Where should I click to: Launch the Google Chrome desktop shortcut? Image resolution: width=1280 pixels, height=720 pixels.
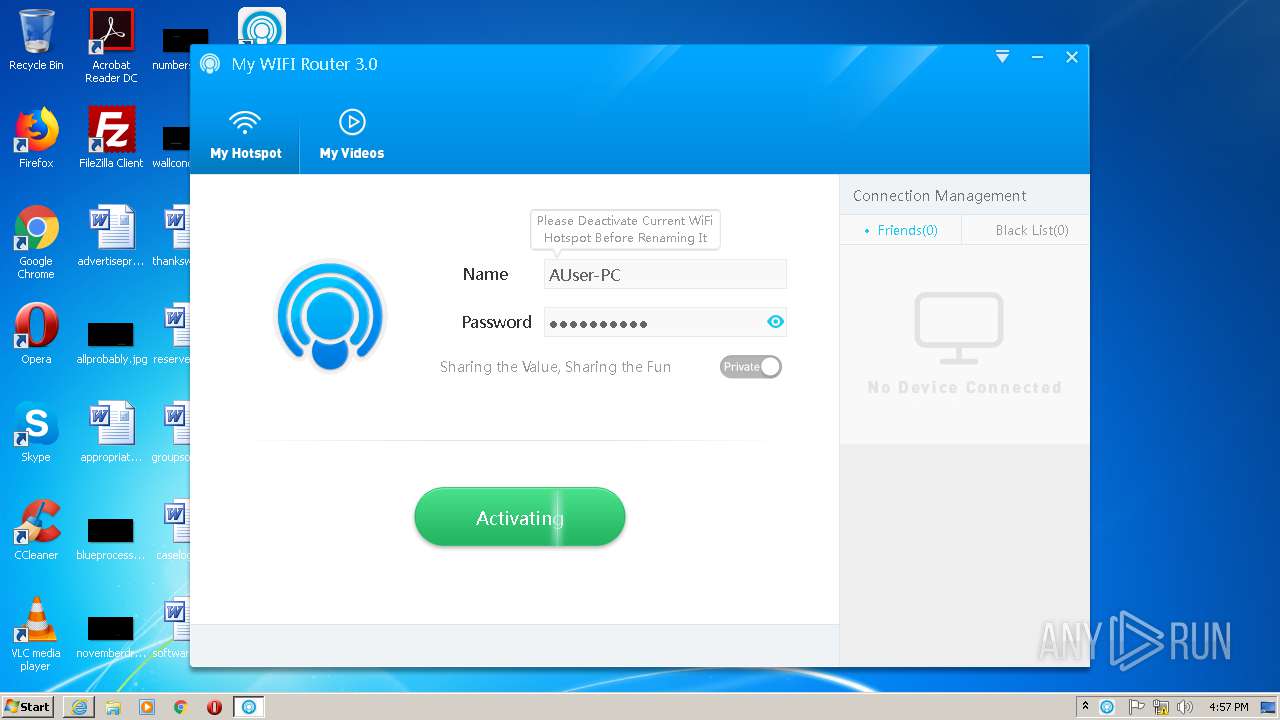[36, 243]
